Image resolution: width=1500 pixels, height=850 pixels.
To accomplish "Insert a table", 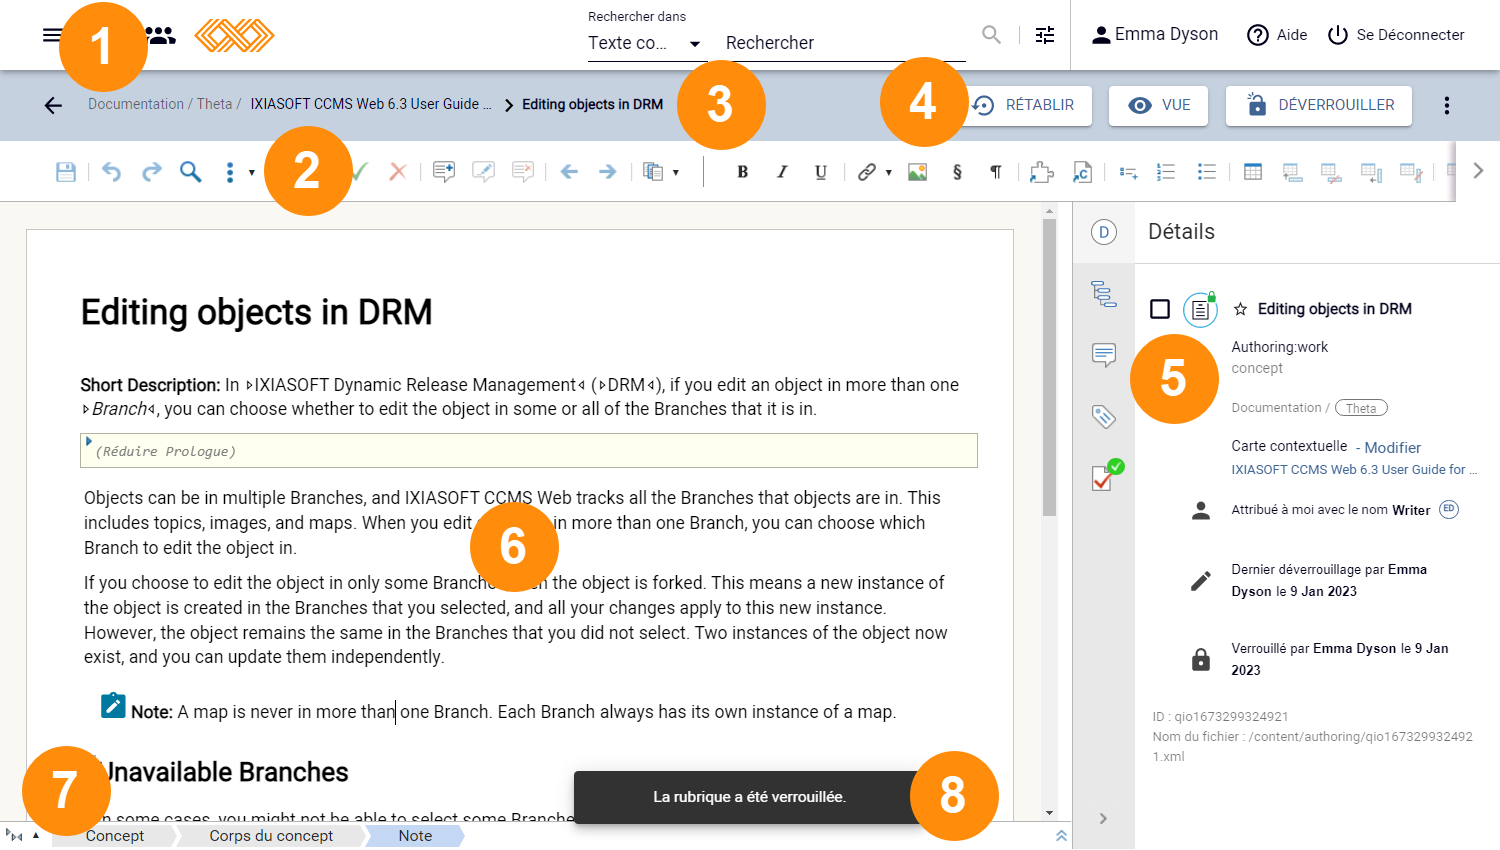I will point(1253,172).
